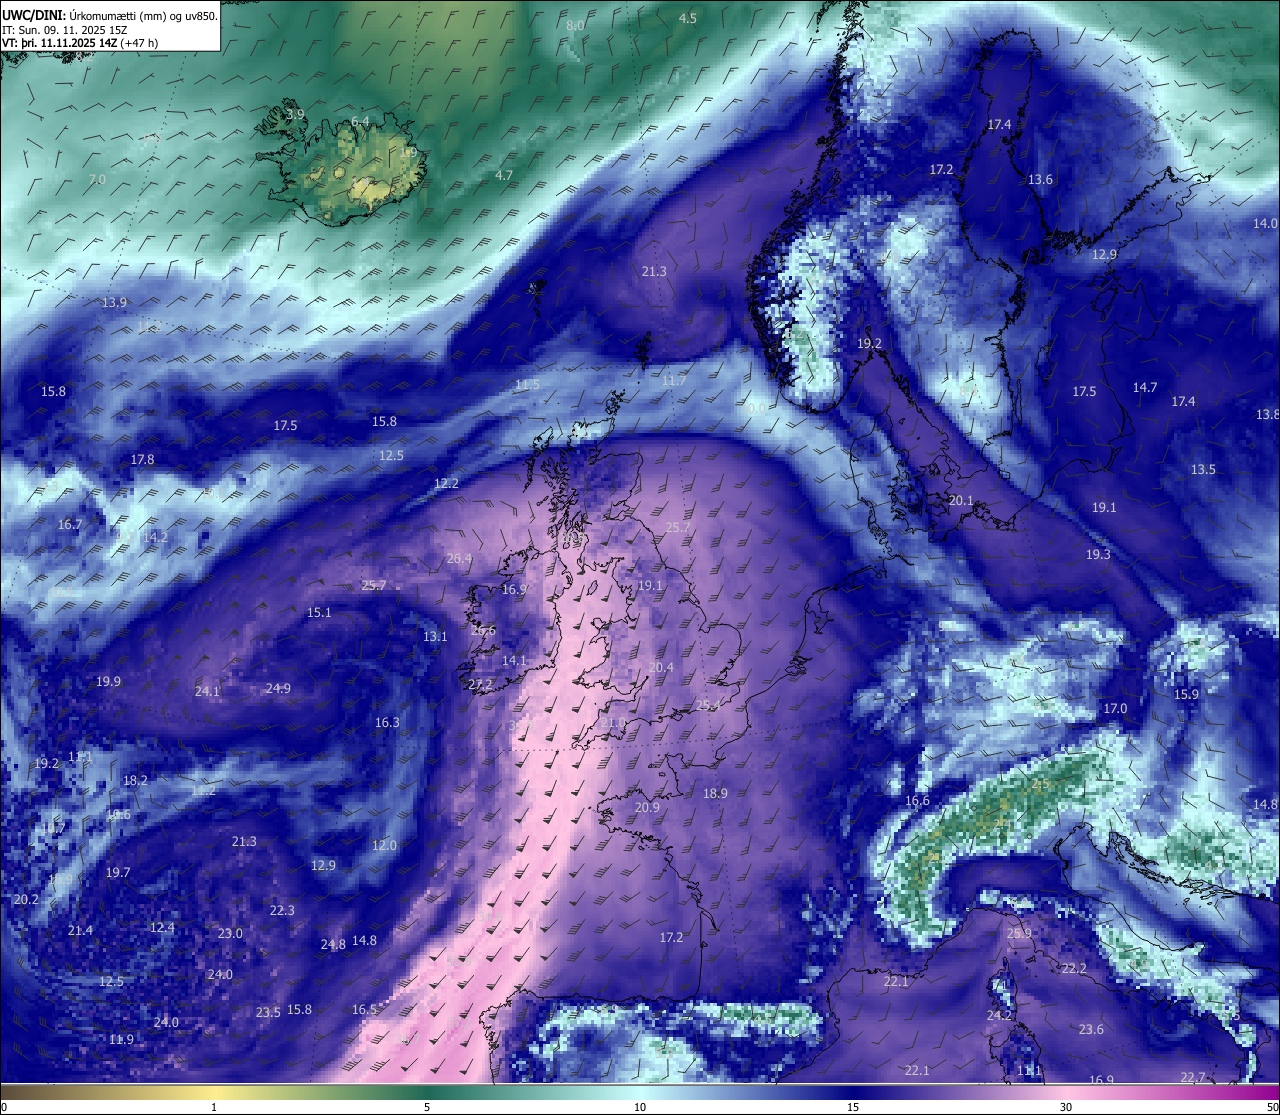Click the 24.8 value label
1280x1115 pixels.
333,944
